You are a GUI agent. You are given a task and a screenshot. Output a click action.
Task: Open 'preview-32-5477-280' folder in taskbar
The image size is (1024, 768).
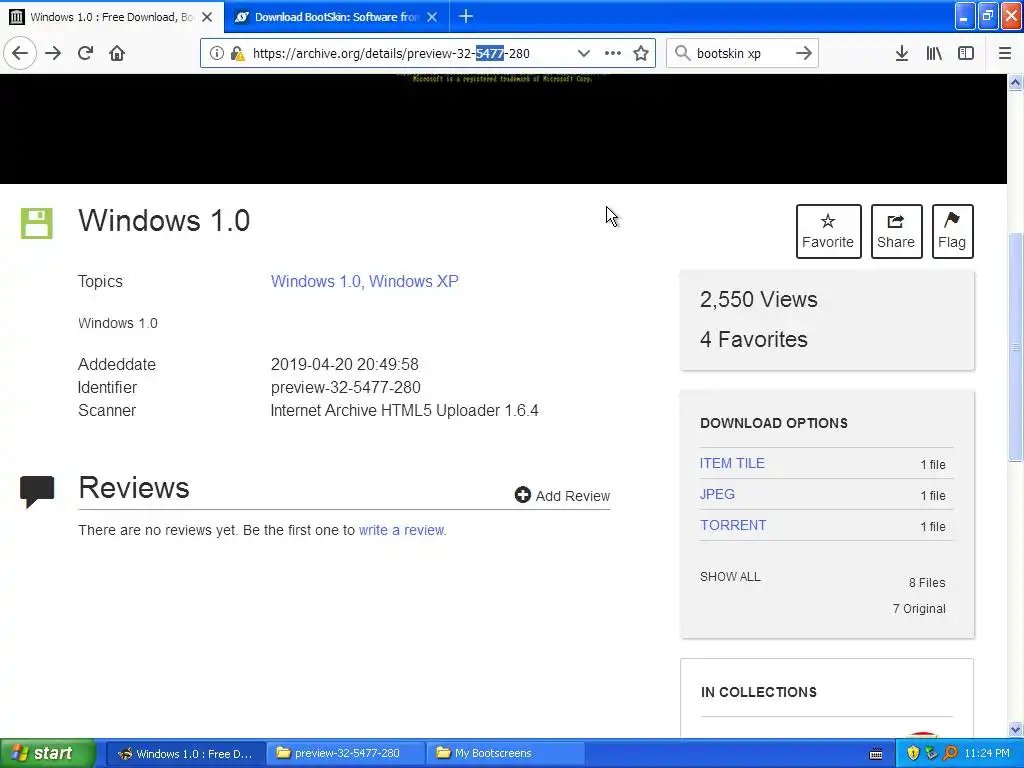pos(346,753)
